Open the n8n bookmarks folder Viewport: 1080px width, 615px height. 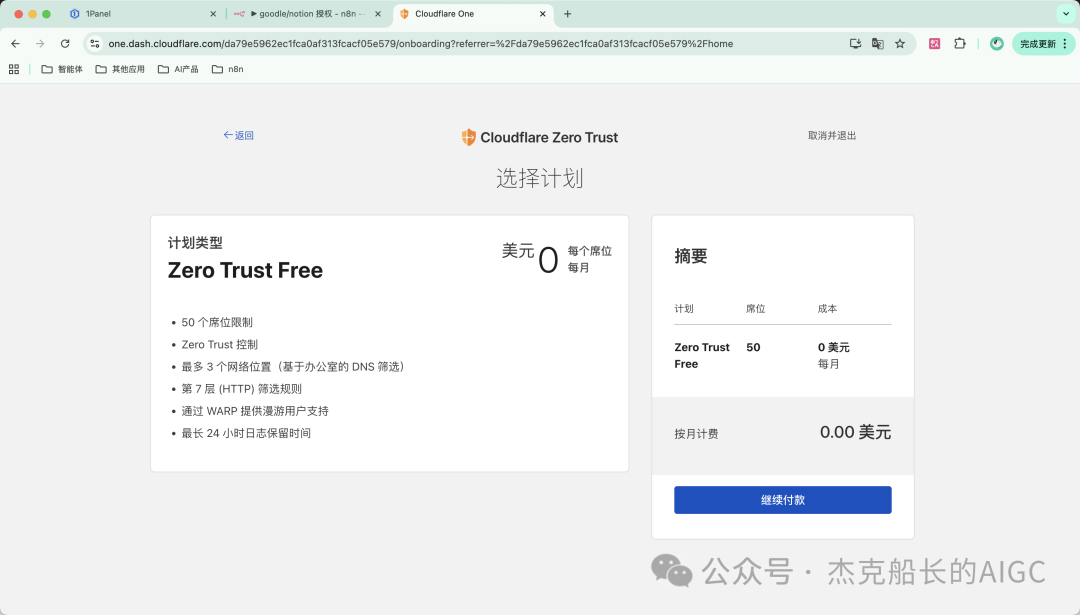click(x=227, y=69)
